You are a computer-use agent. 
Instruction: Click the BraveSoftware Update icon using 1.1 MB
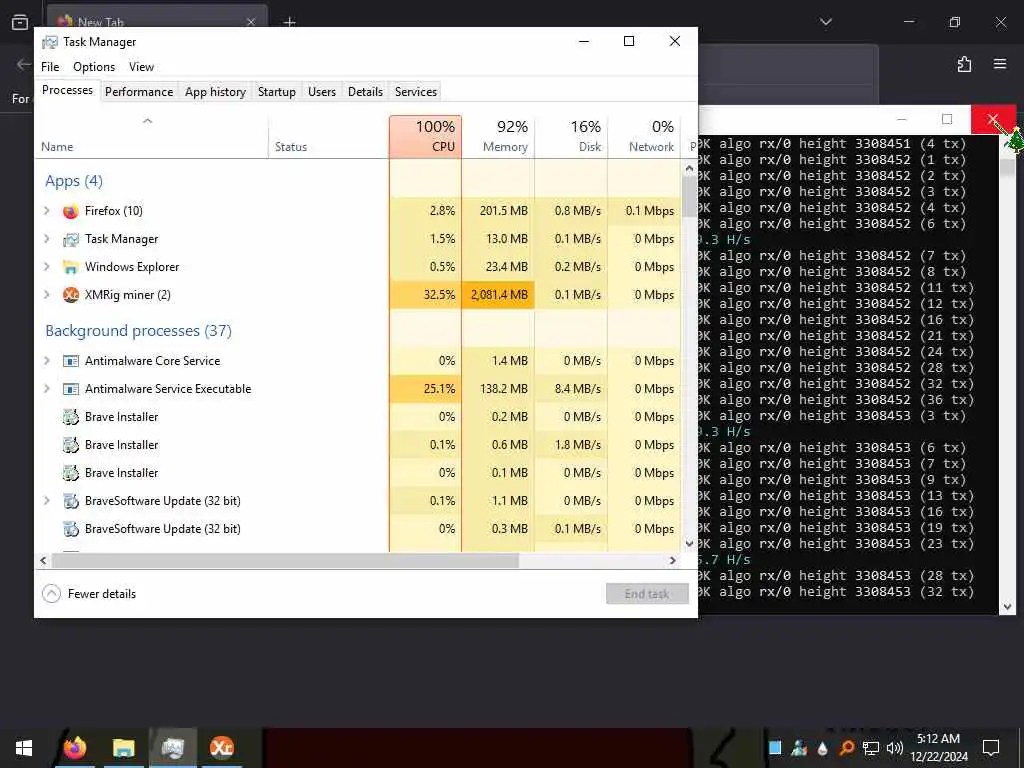pos(71,501)
